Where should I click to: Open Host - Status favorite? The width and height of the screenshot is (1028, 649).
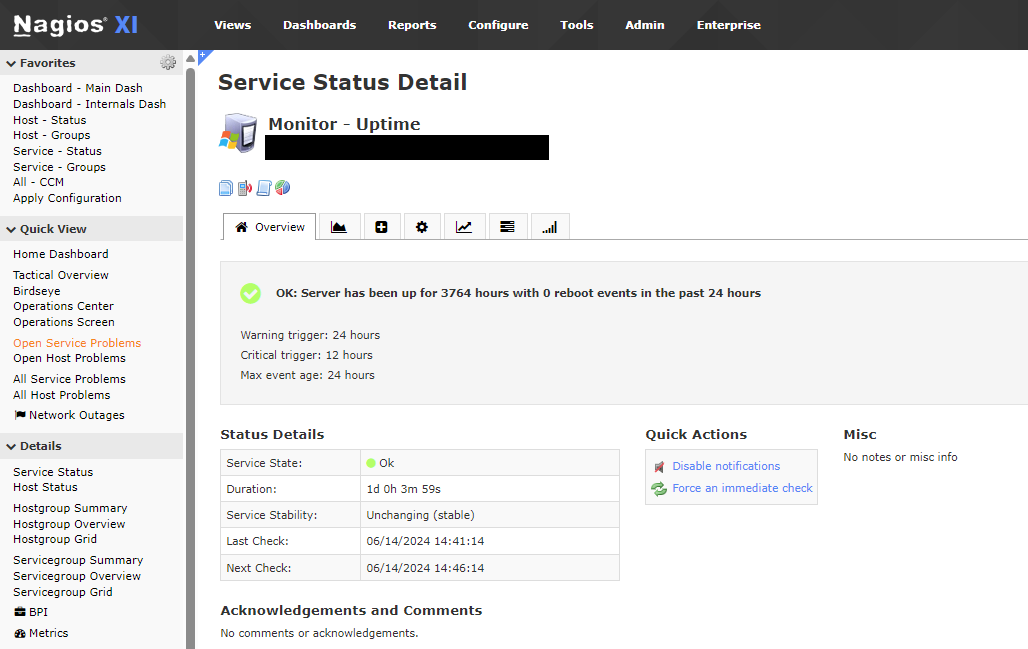tap(49, 120)
